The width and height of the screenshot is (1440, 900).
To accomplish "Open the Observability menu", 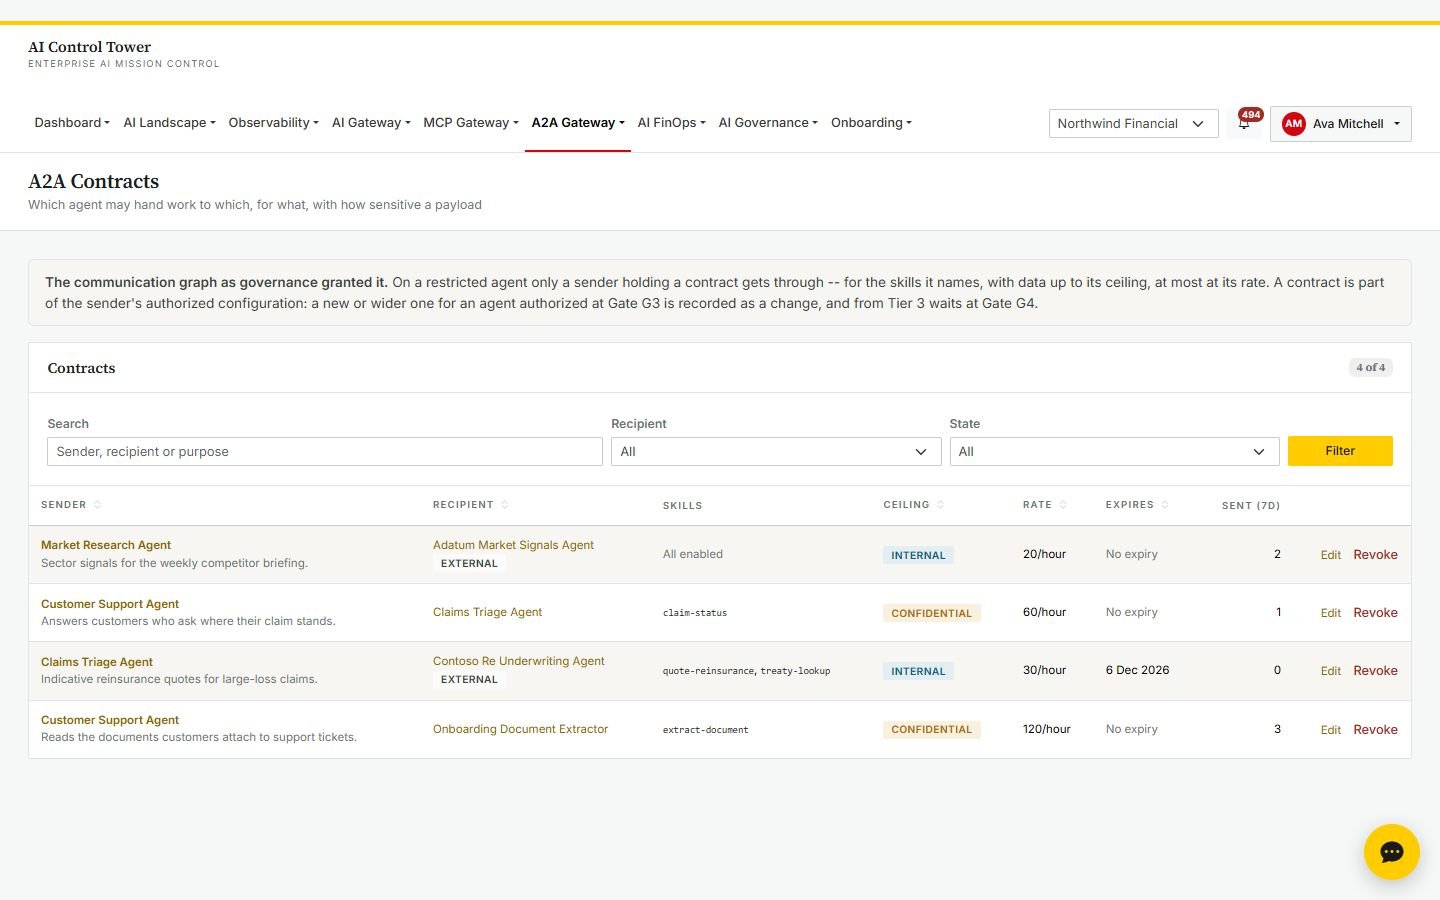I will (x=273, y=123).
